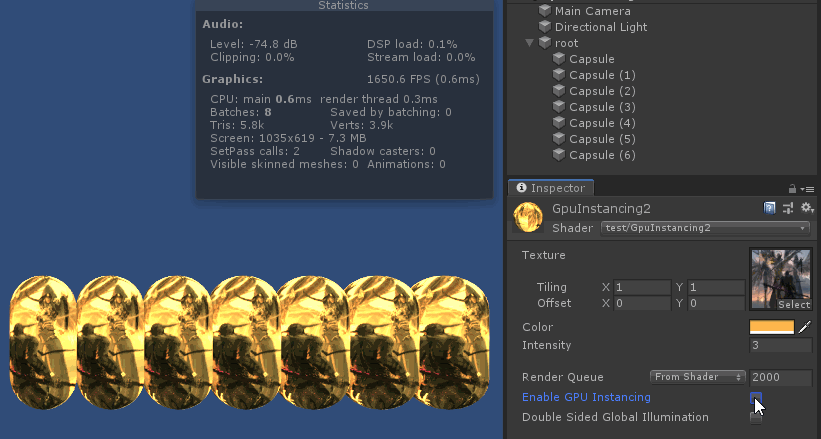Select Main Camera in the hierarchy

pyautogui.click(x=592, y=11)
